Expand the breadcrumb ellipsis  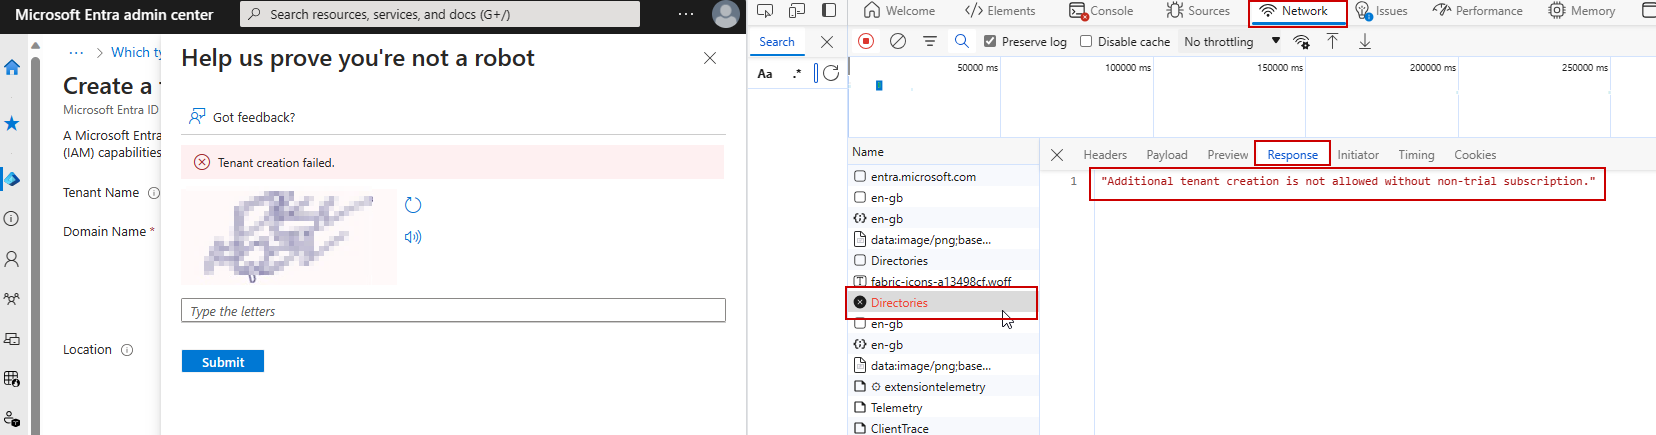point(76,52)
